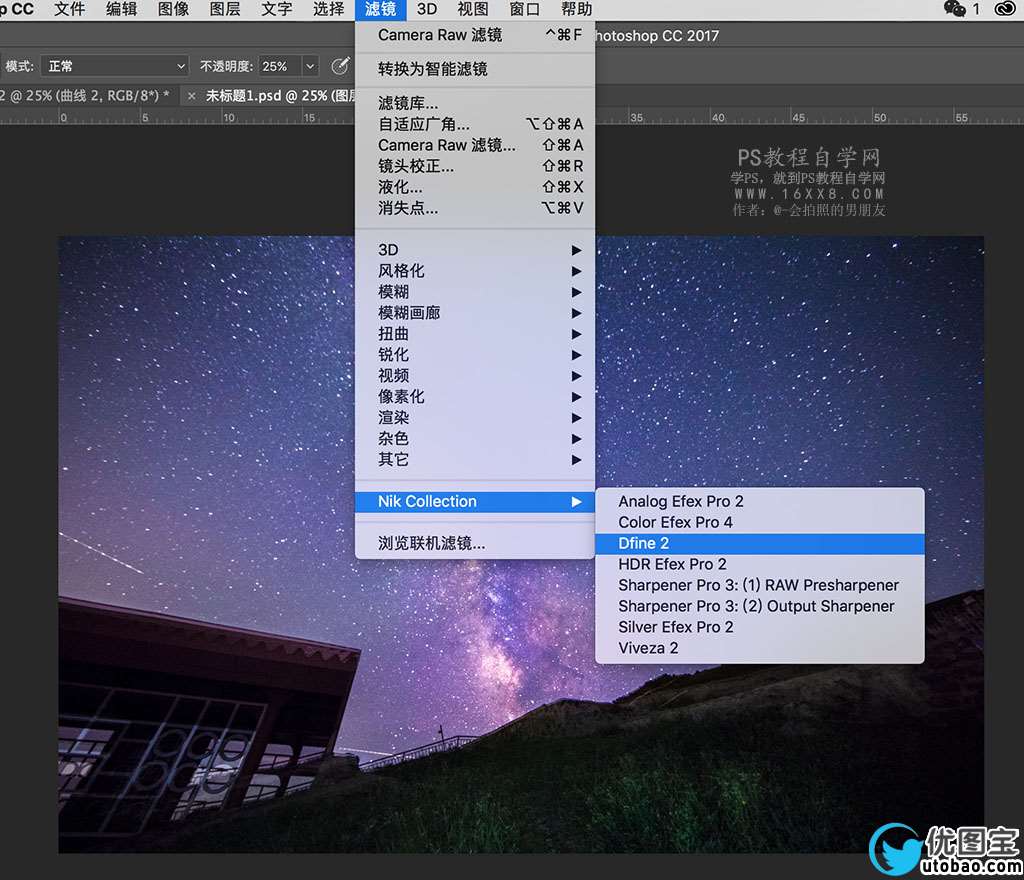Click the WeChat icon in menu bar
Viewport: 1024px width, 880px height.
click(955, 9)
